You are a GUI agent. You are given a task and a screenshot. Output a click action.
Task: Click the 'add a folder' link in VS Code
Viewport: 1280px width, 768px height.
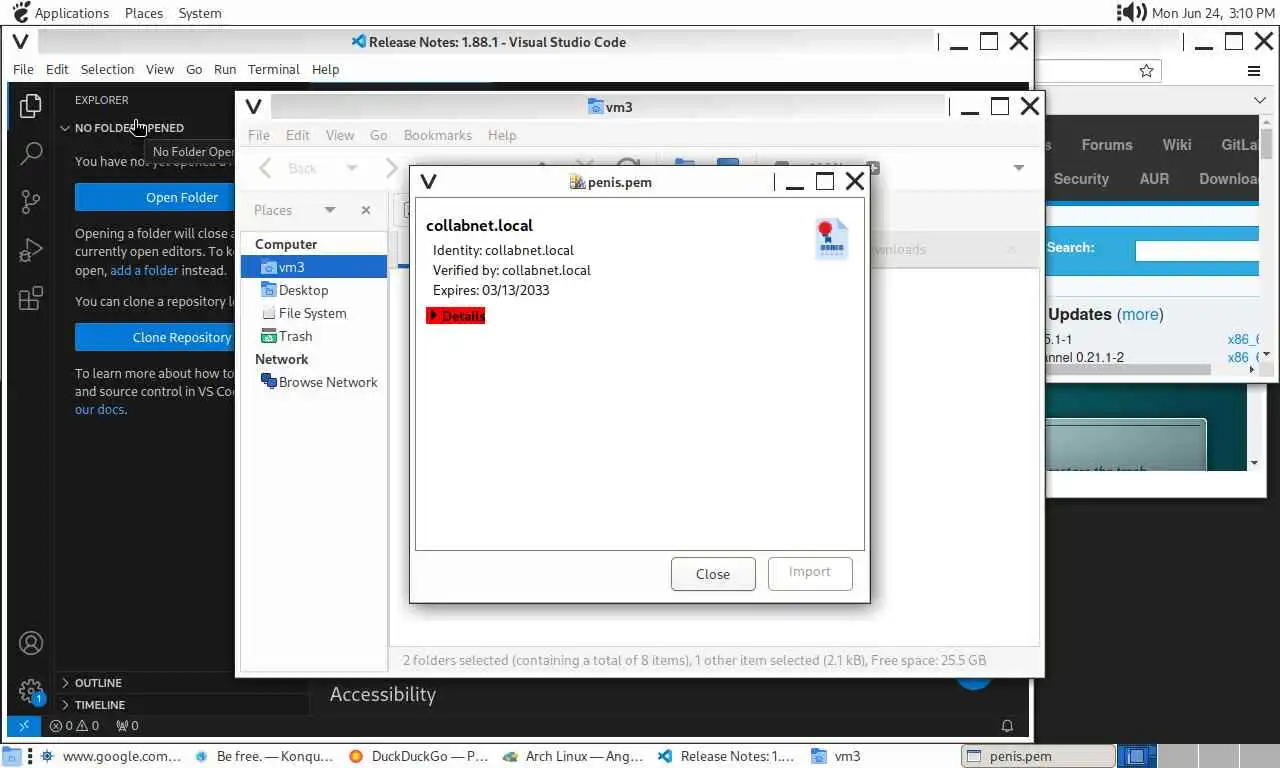click(x=144, y=270)
